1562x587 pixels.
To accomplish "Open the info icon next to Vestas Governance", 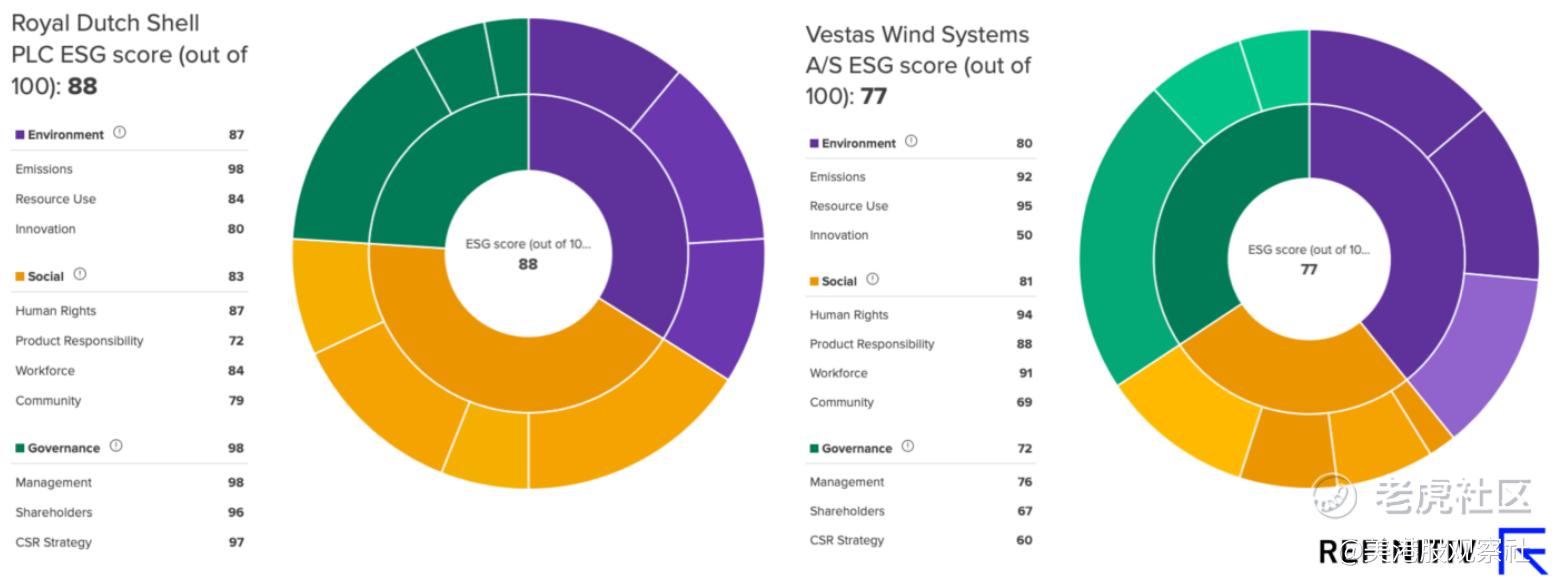I will (908, 447).
